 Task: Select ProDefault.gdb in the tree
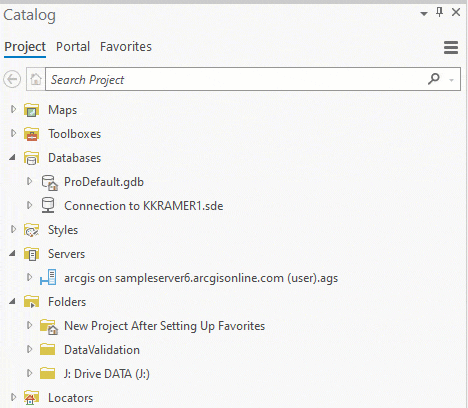[x=104, y=182]
